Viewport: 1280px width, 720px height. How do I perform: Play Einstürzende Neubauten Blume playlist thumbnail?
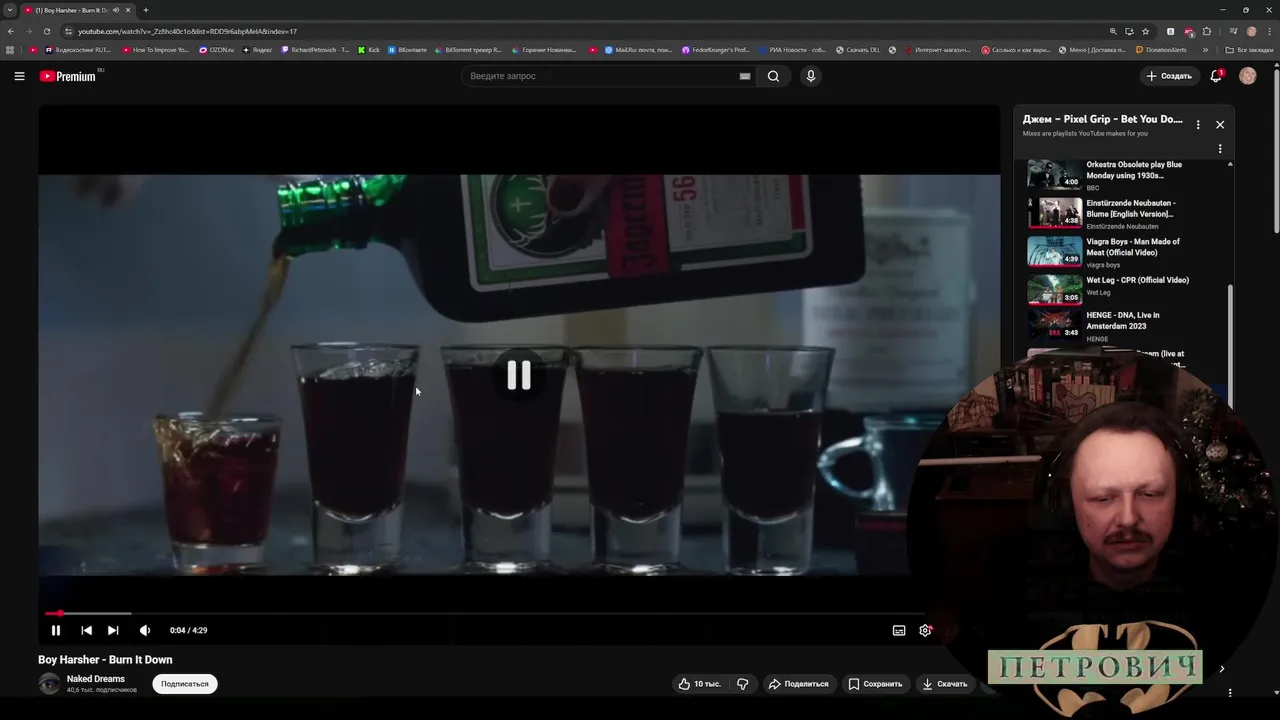coord(1055,213)
